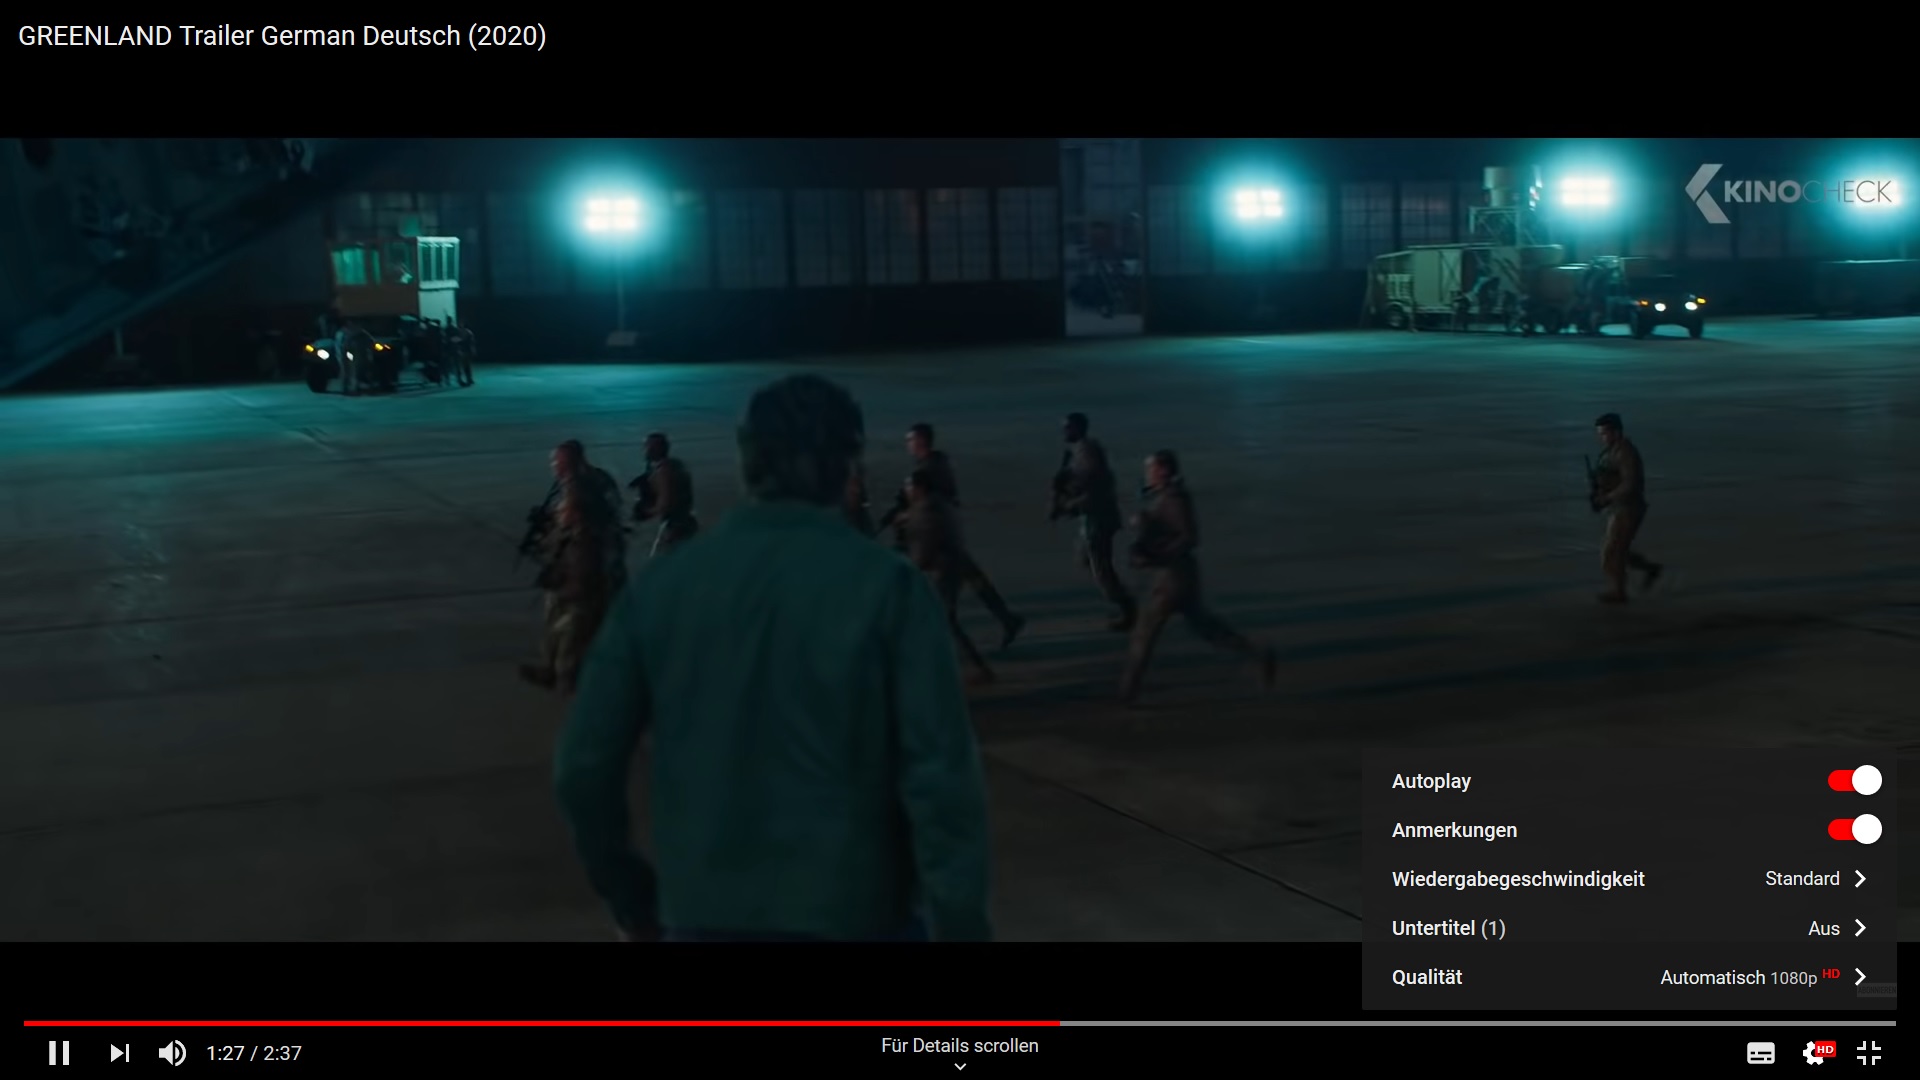1920x1080 pixels.
Task: Click the KinoCheck channel watermark
Action: [1789, 192]
